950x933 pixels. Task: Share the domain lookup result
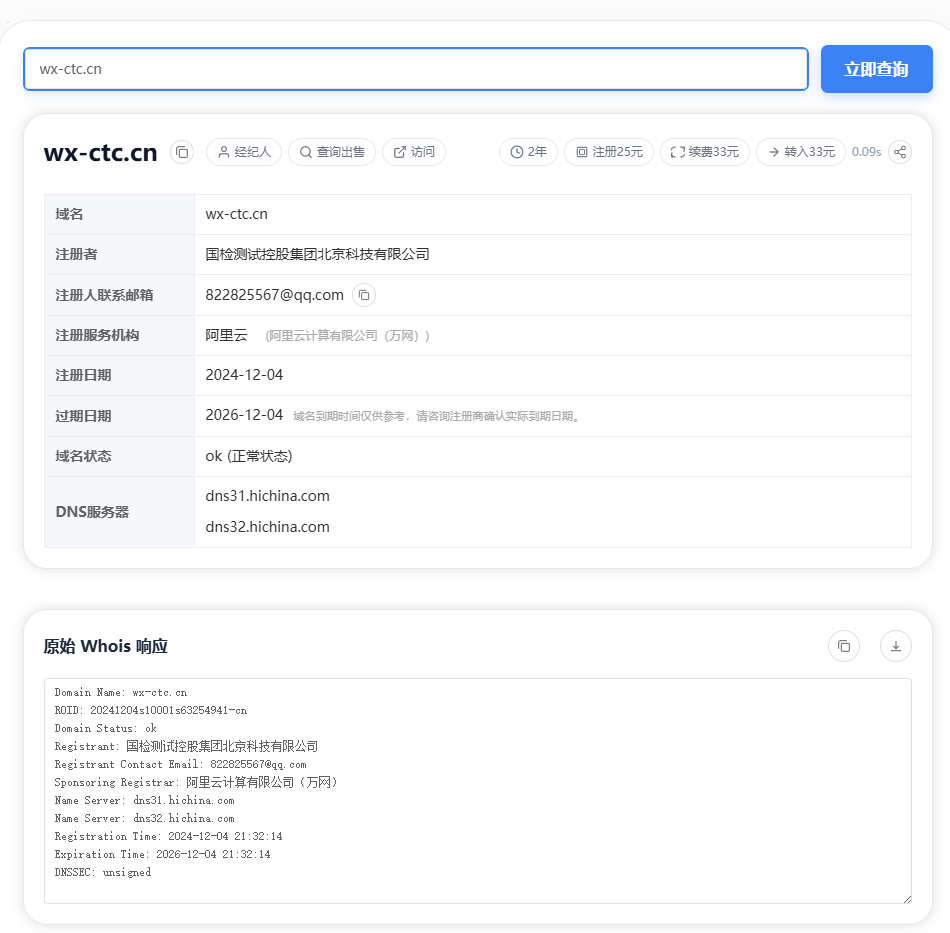pyautogui.click(x=900, y=152)
